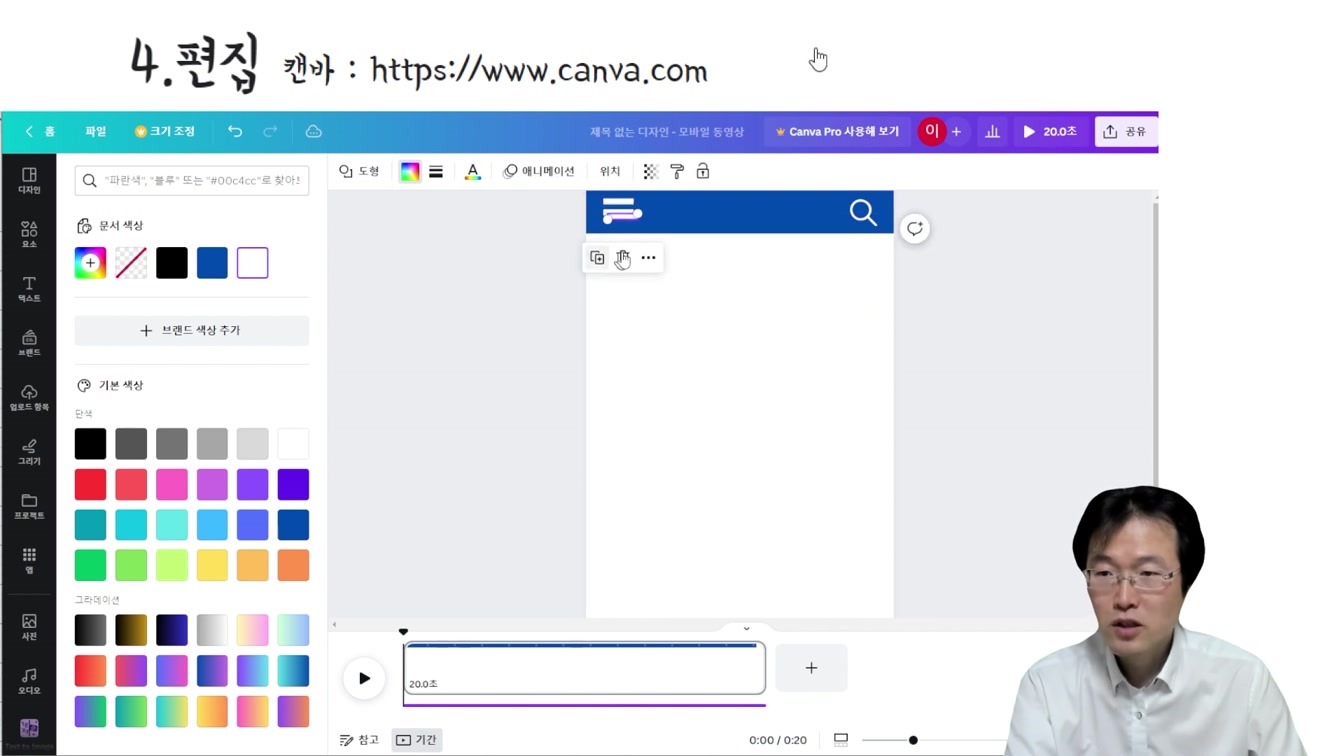Image resolution: width=1344 pixels, height=756 pixels.
Task: Open the Apps (앱) sidebar panel
Action: click(x=29, y=560)
